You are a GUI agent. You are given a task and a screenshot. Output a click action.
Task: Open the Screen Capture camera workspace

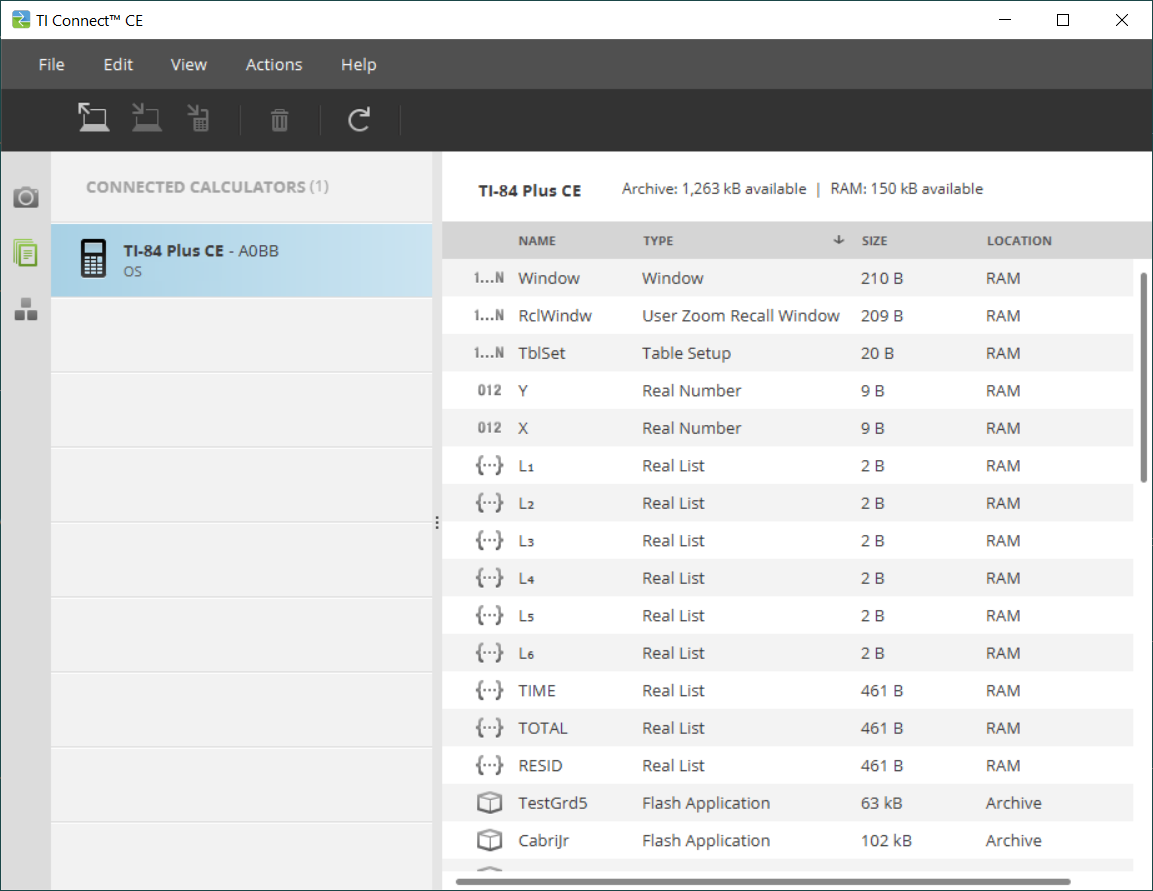tap(26, 197)
